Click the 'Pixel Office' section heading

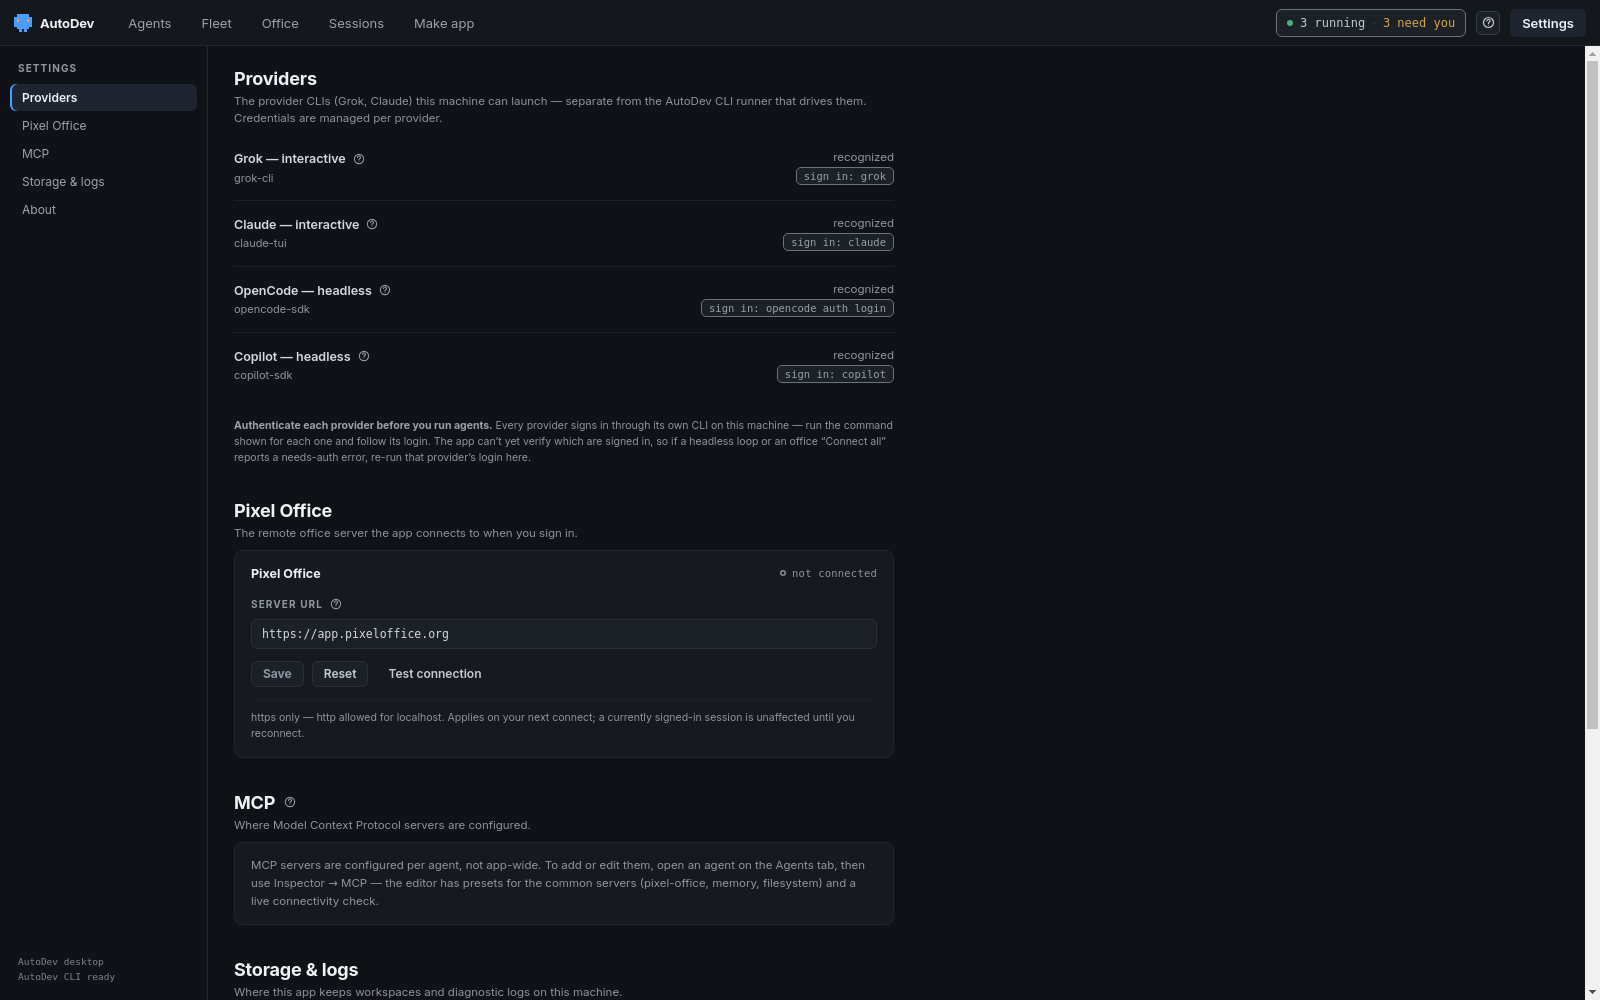point(283,511)
